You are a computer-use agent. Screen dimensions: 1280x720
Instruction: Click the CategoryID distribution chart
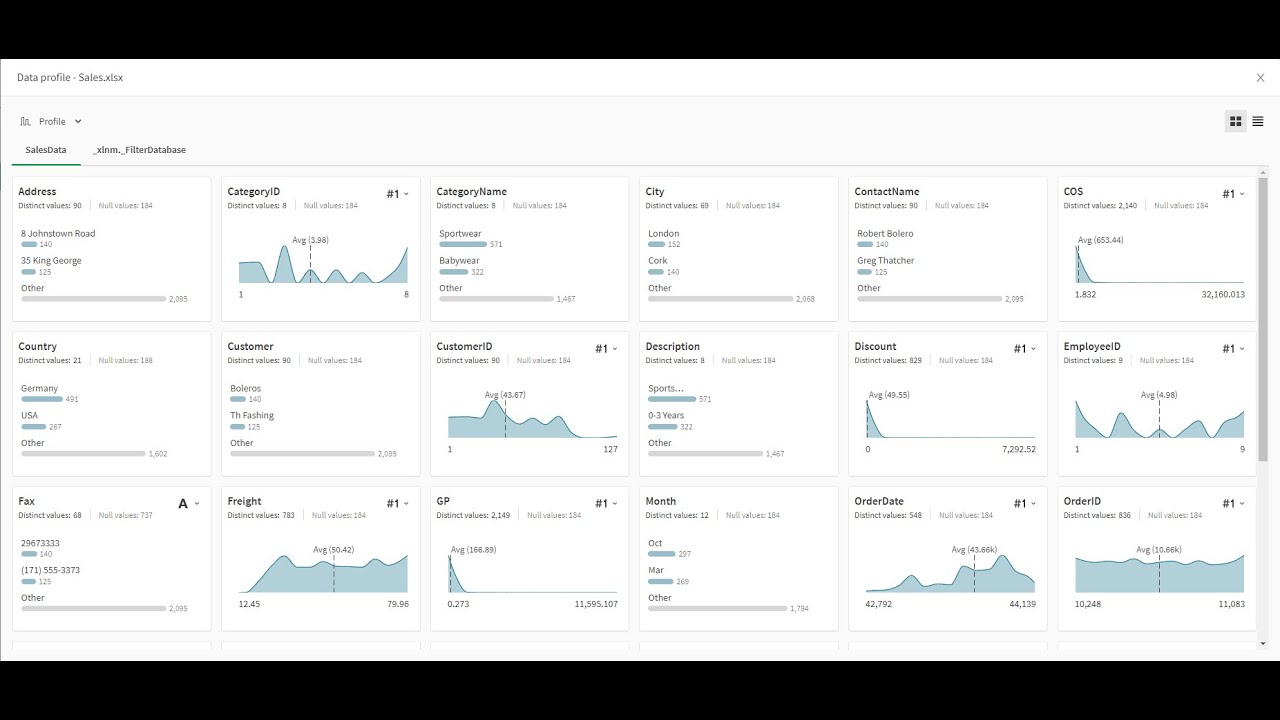click(x=323, y=263)
